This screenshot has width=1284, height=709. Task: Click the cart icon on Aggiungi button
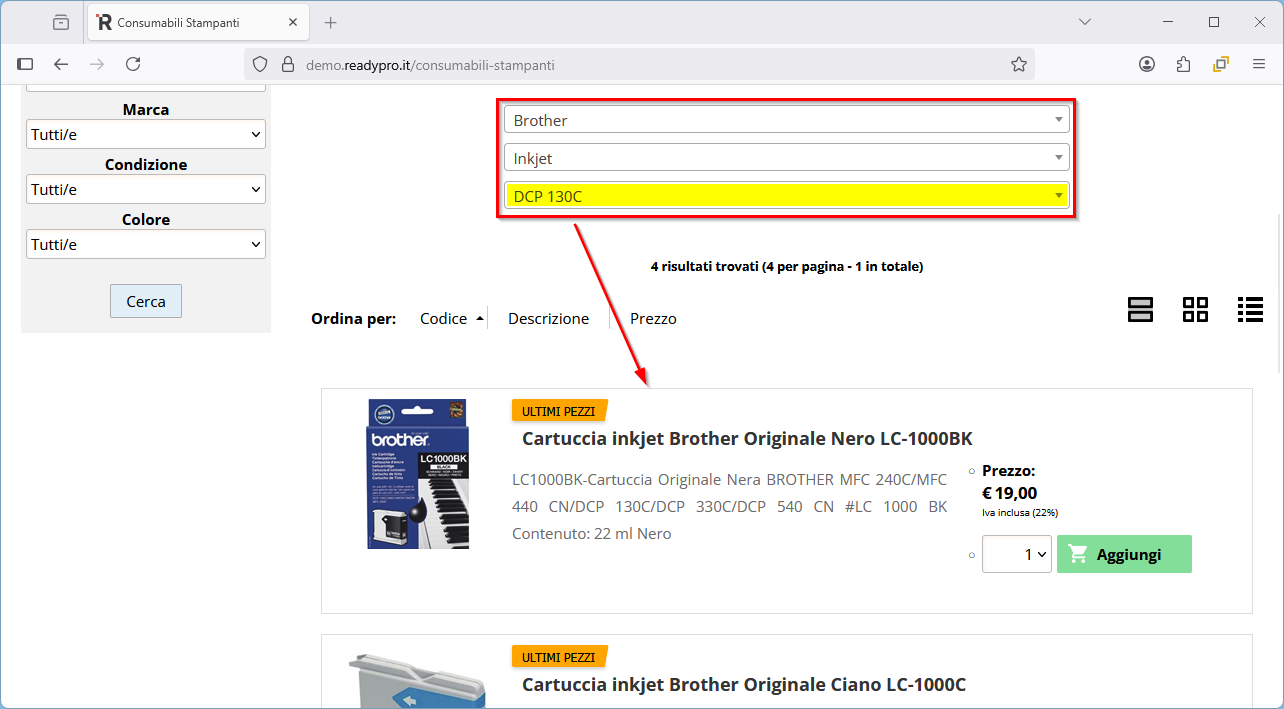[1078, 553]
